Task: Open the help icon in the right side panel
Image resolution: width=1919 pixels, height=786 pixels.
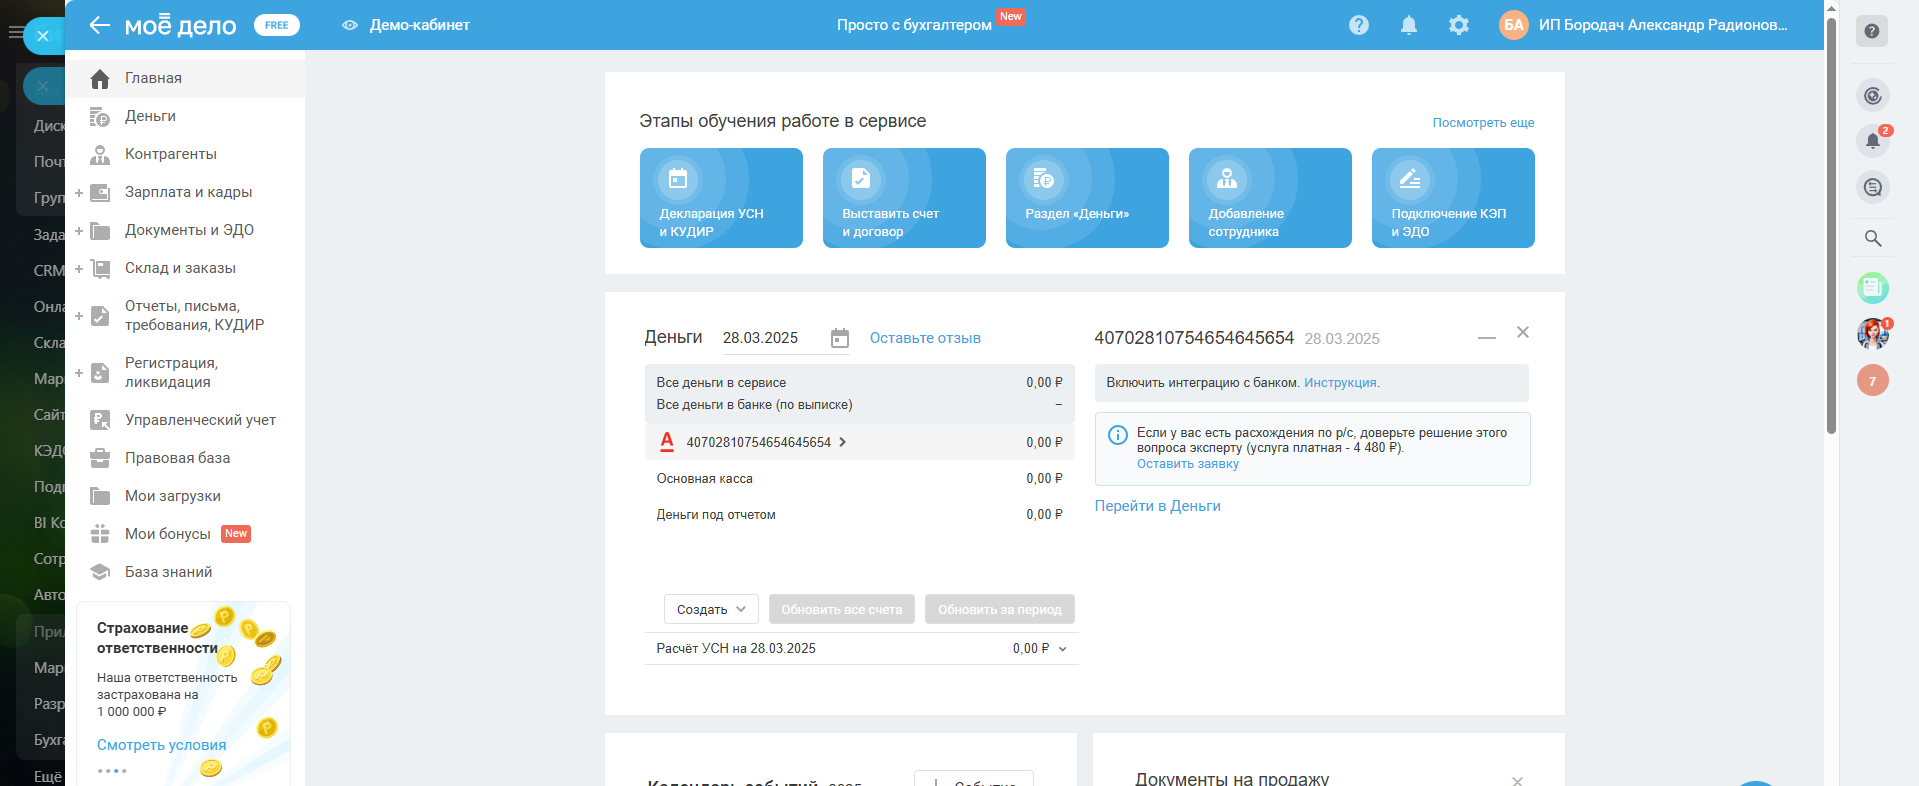Action: [x=1872, y=31]
